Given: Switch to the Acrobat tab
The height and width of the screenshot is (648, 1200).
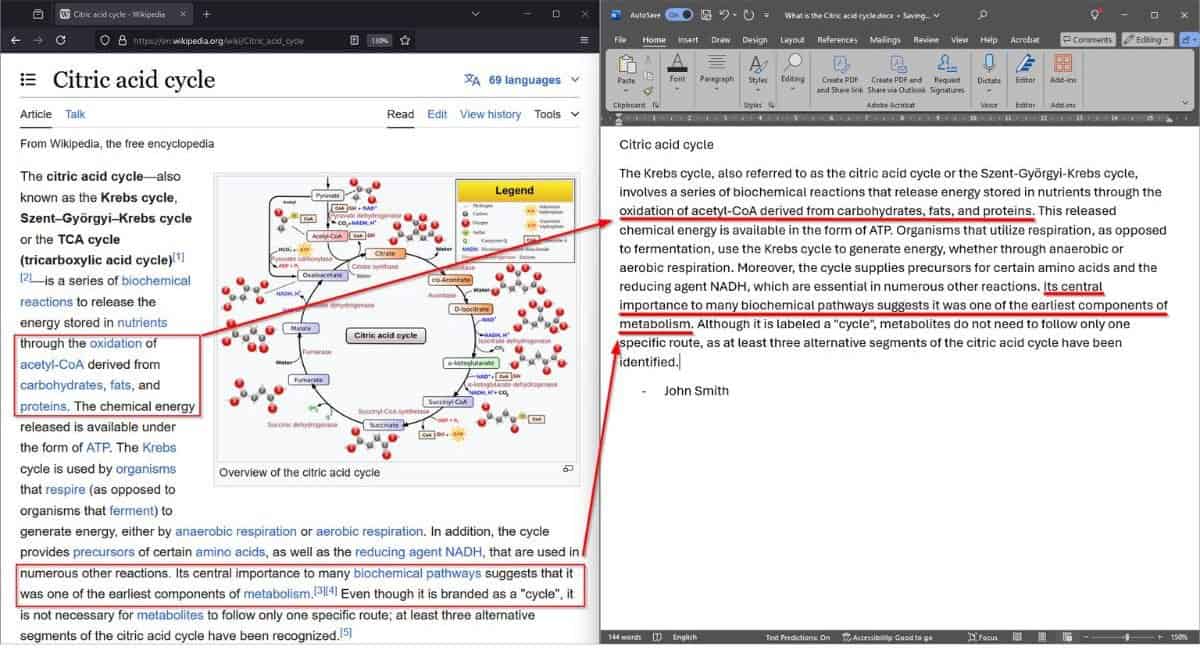Looking at the screenshot, I should (1025, 40).
